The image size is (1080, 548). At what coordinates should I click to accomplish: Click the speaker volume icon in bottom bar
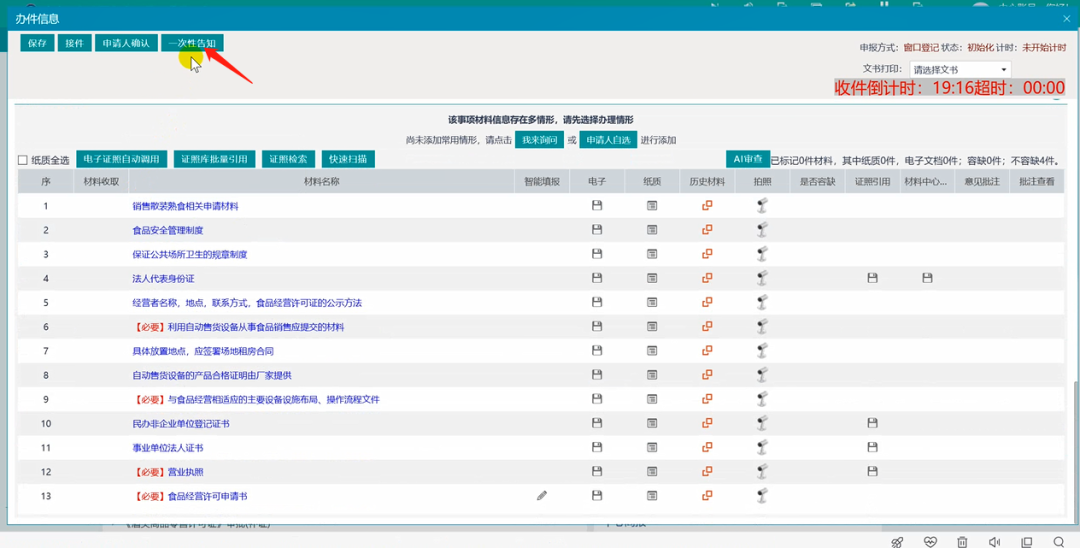pos(994,542)
